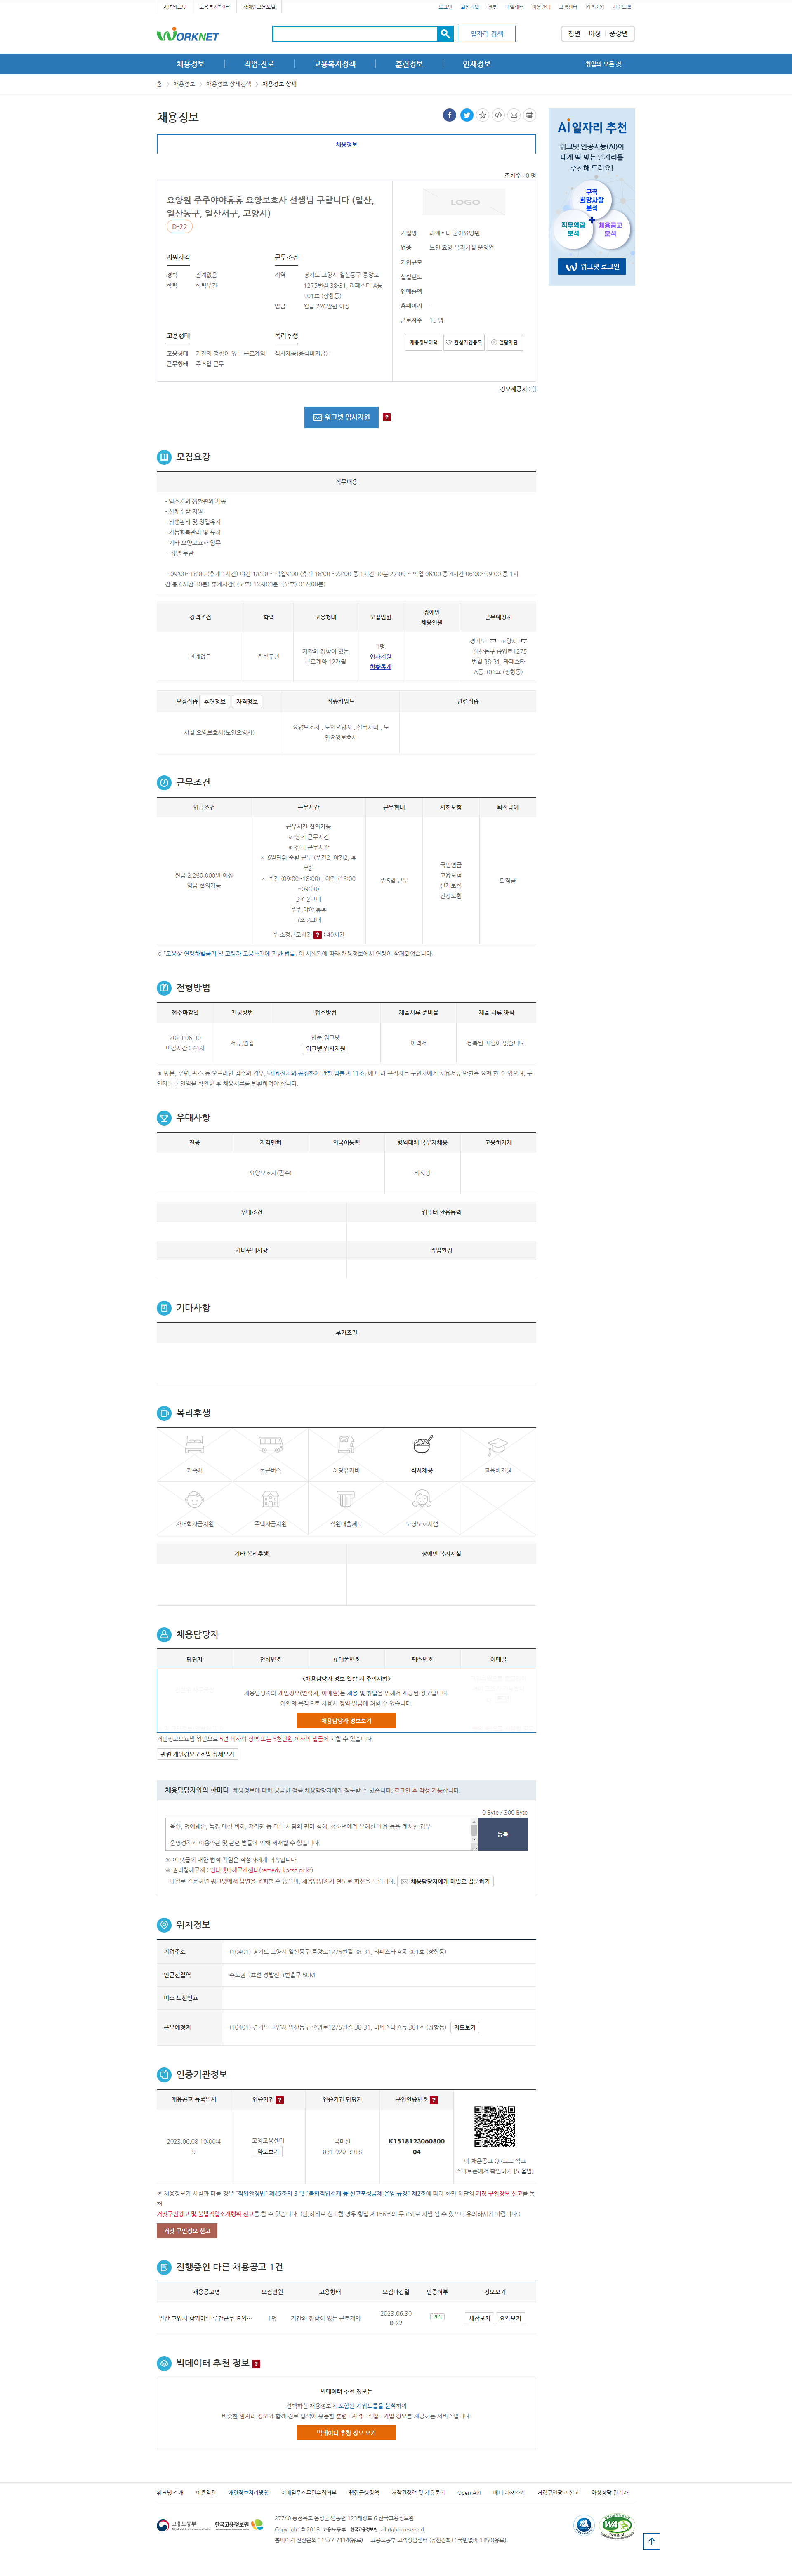792x2576 pixels.
Task: Click the 청년 button
Action: pyautogui.click(x=574, y=34)
